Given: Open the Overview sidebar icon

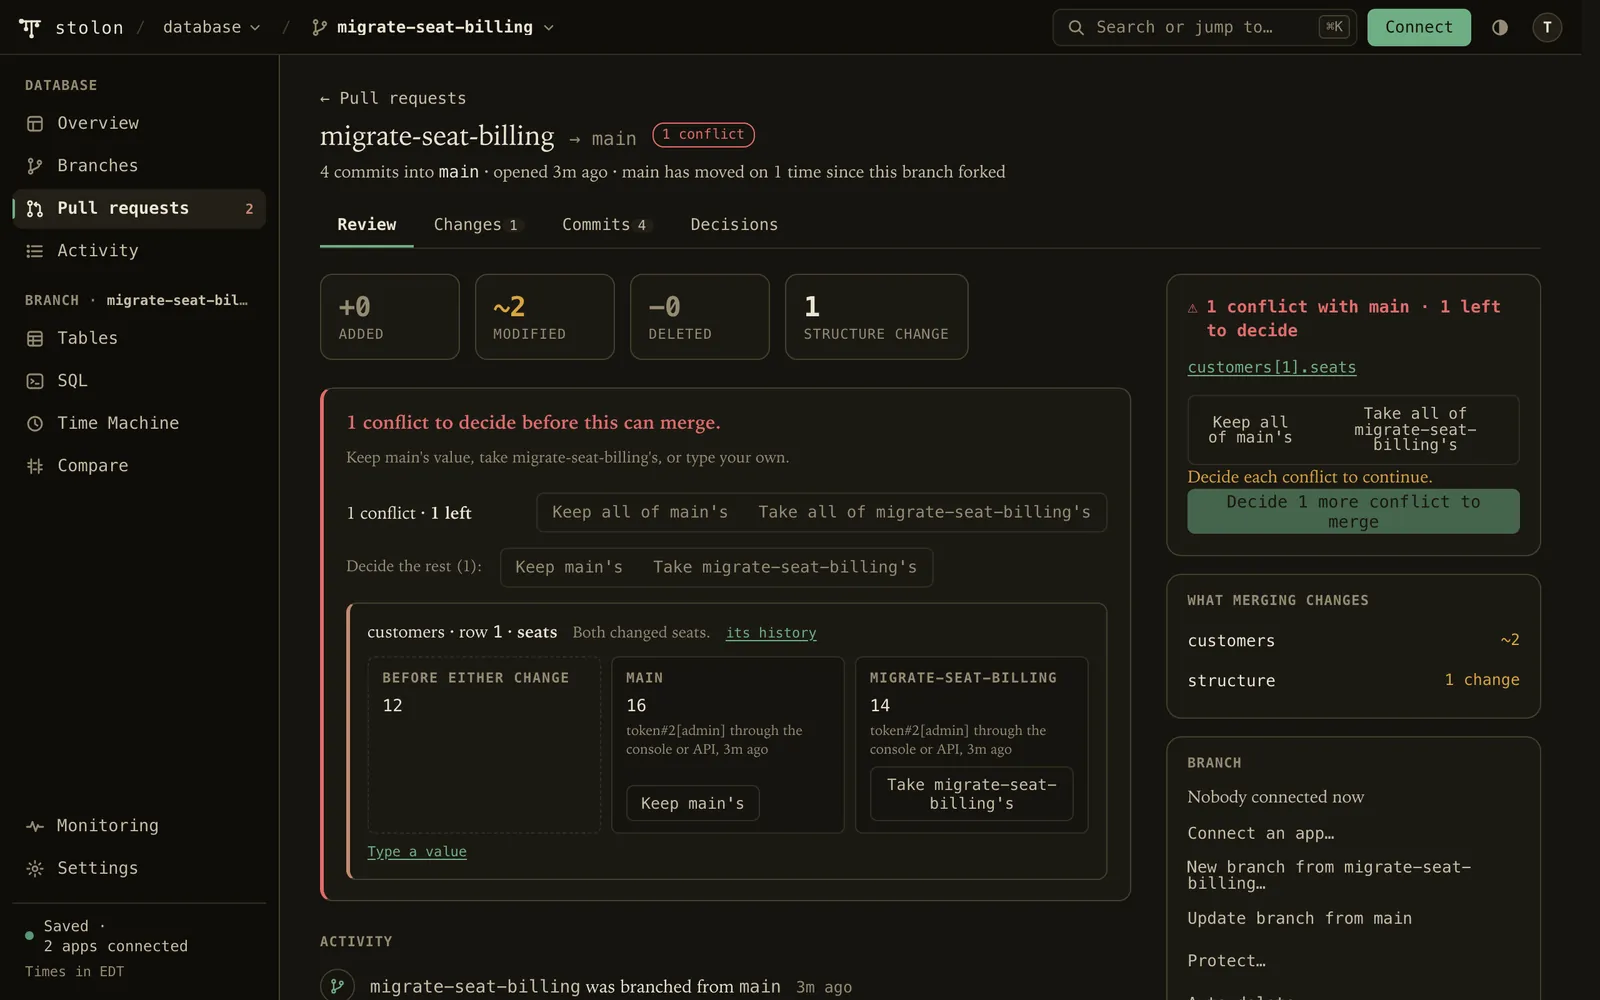Looking at the screenshot, I should tap(35, 124).
